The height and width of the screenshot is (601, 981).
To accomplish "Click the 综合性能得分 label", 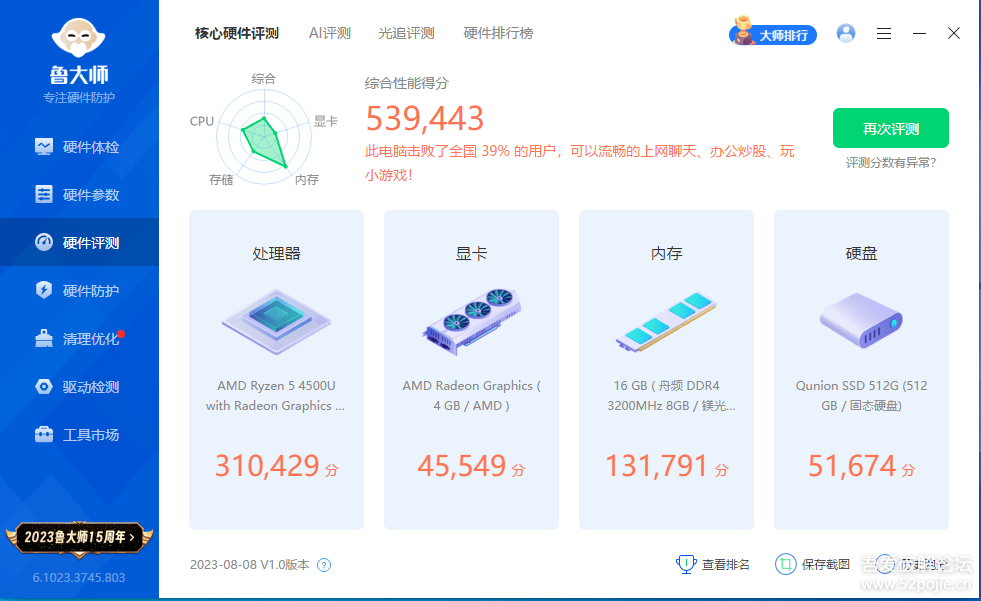I will (x=407, y=83).
